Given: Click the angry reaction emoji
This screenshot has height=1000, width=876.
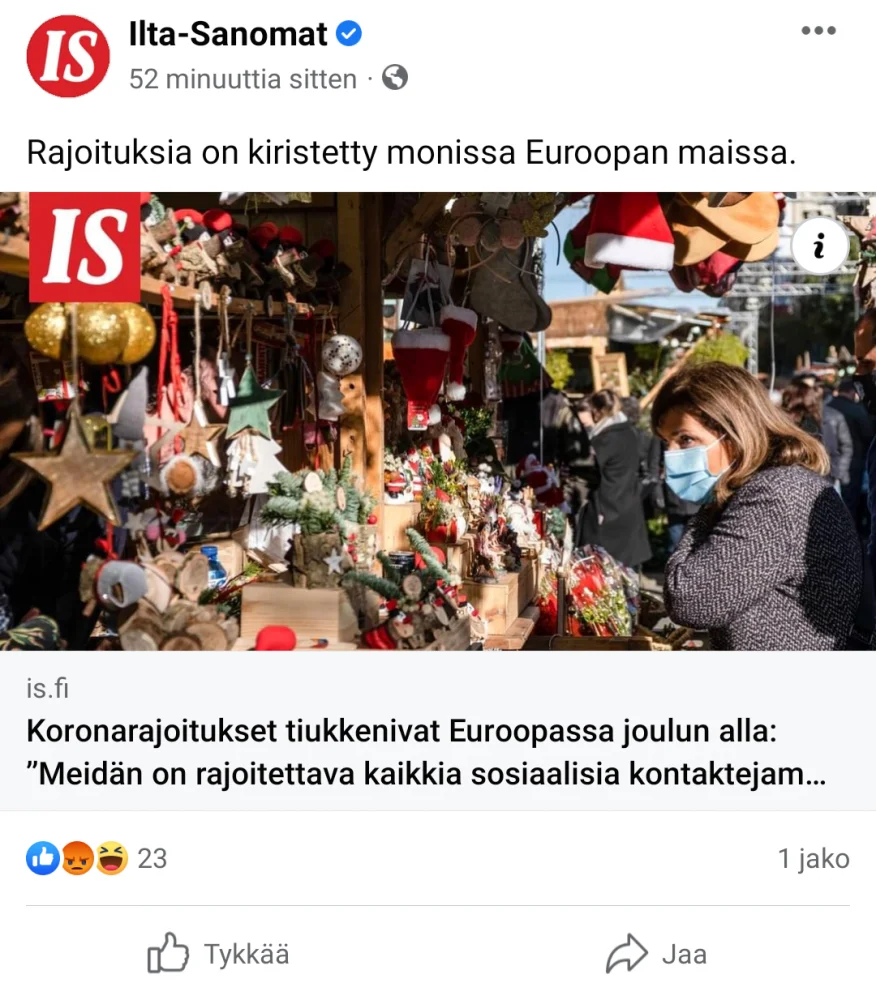Looking at the screenshot, I should 77,858.
